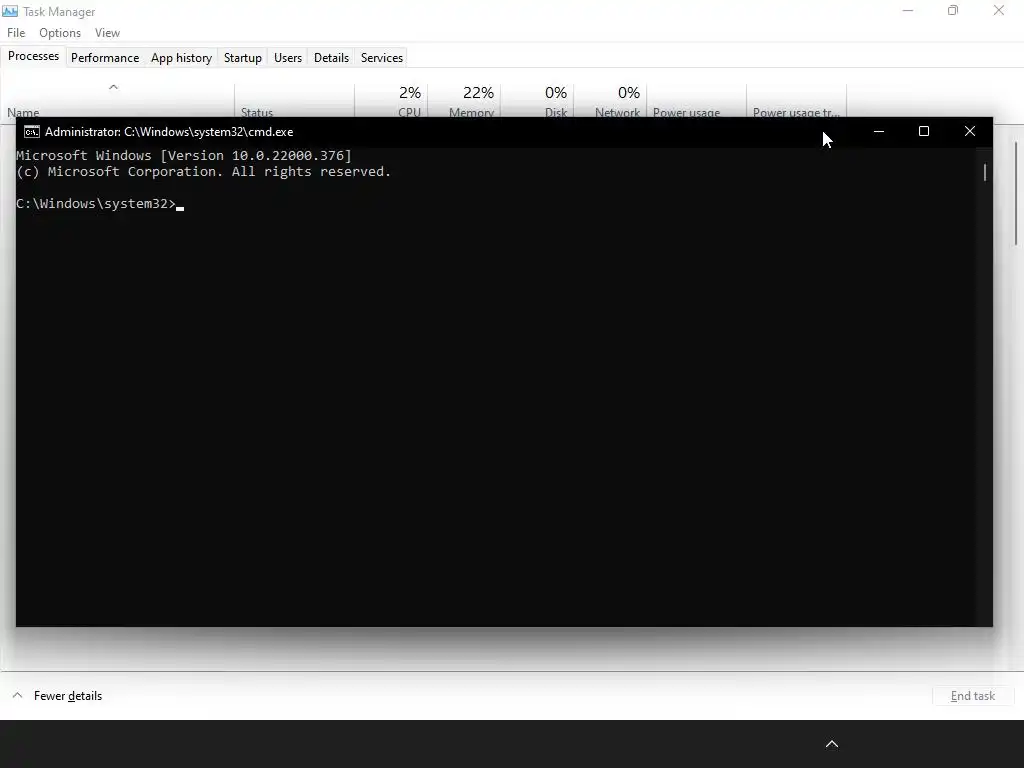This screenshot has height=768, width=1024.
Task: Click the End task button
Action: click(972, 696)
